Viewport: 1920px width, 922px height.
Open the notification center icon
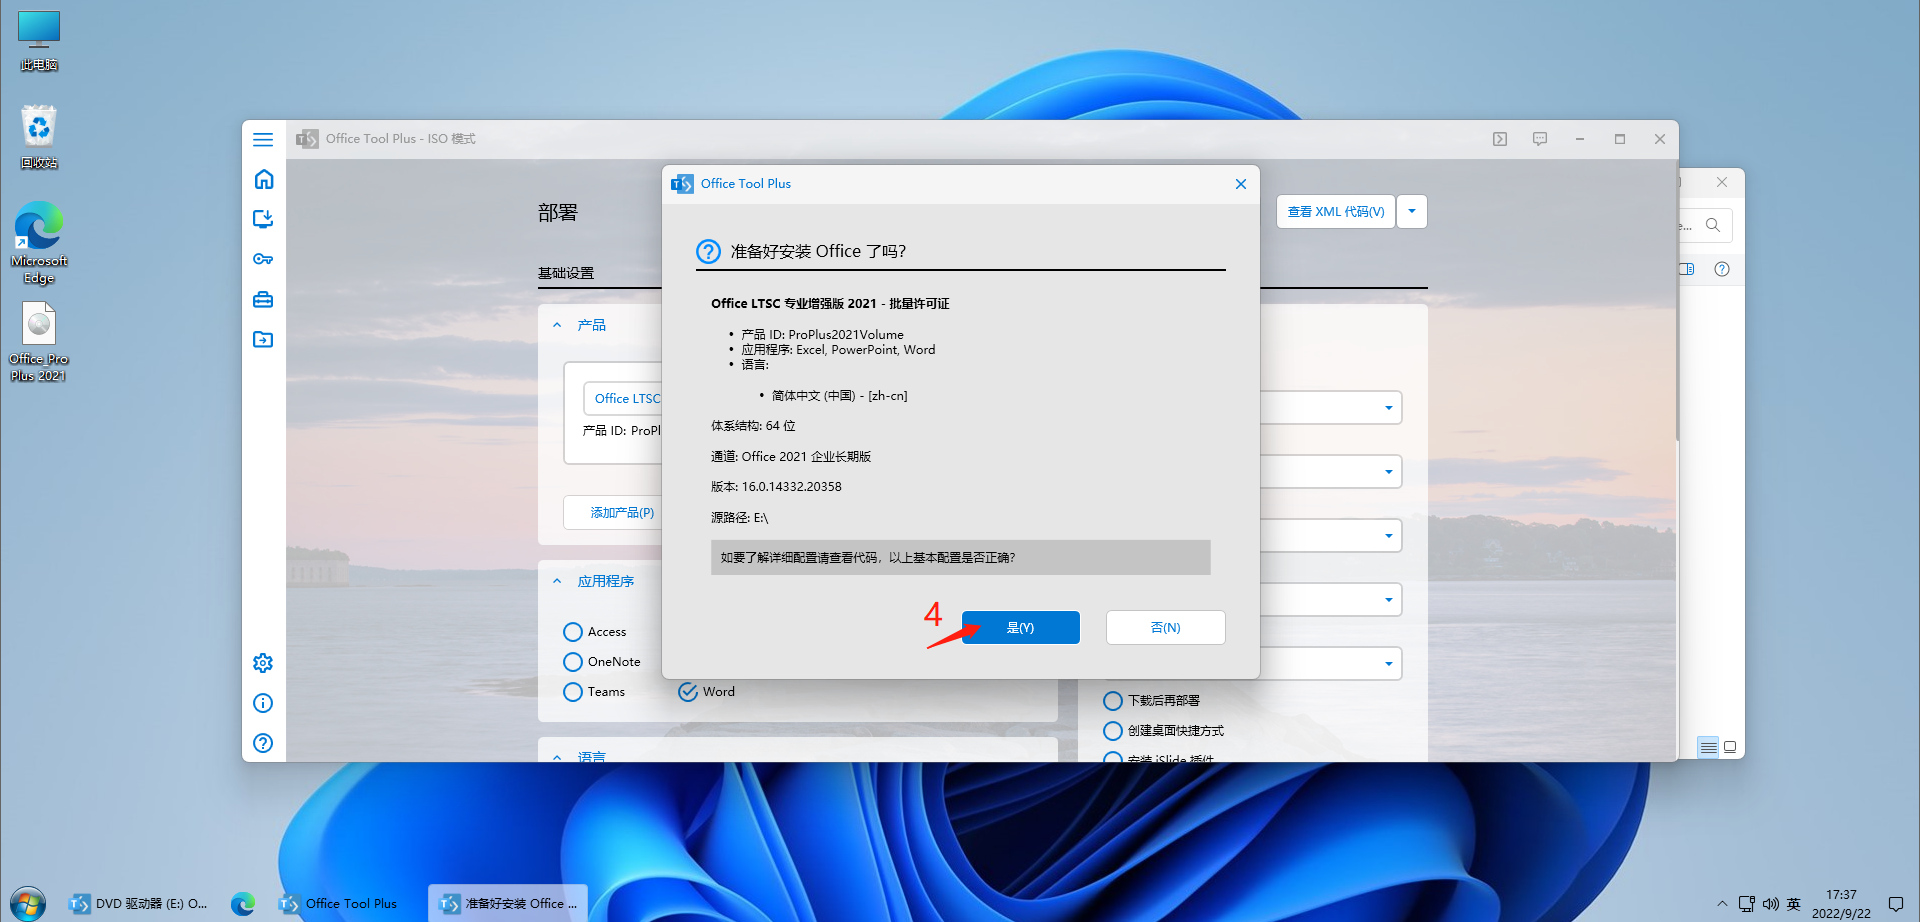(x=1895, y=904)
